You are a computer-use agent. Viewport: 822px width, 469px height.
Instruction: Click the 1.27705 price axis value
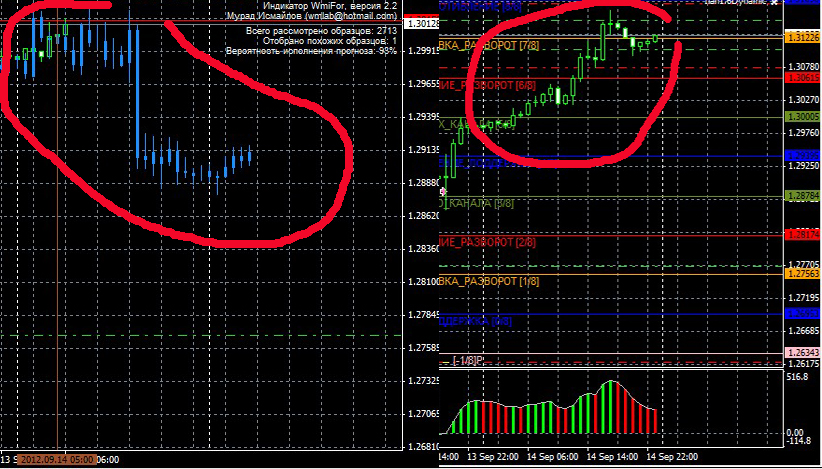pos(803,264)
